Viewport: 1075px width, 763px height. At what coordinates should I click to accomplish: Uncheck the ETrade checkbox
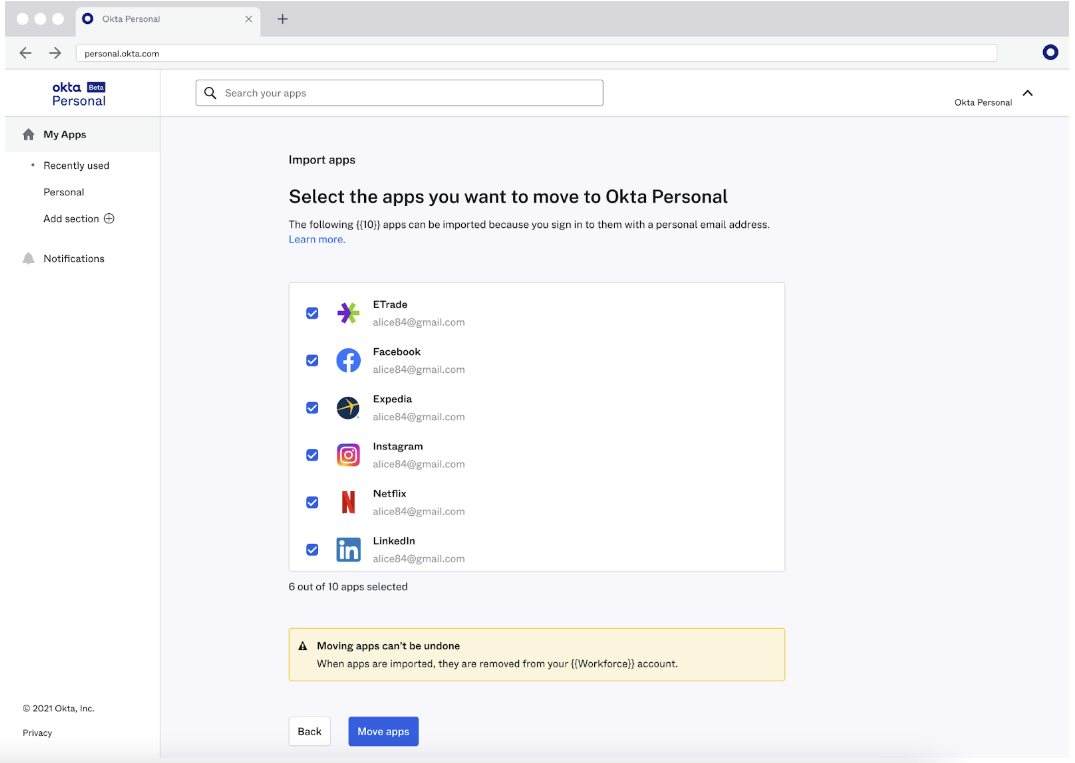[312, 313]
